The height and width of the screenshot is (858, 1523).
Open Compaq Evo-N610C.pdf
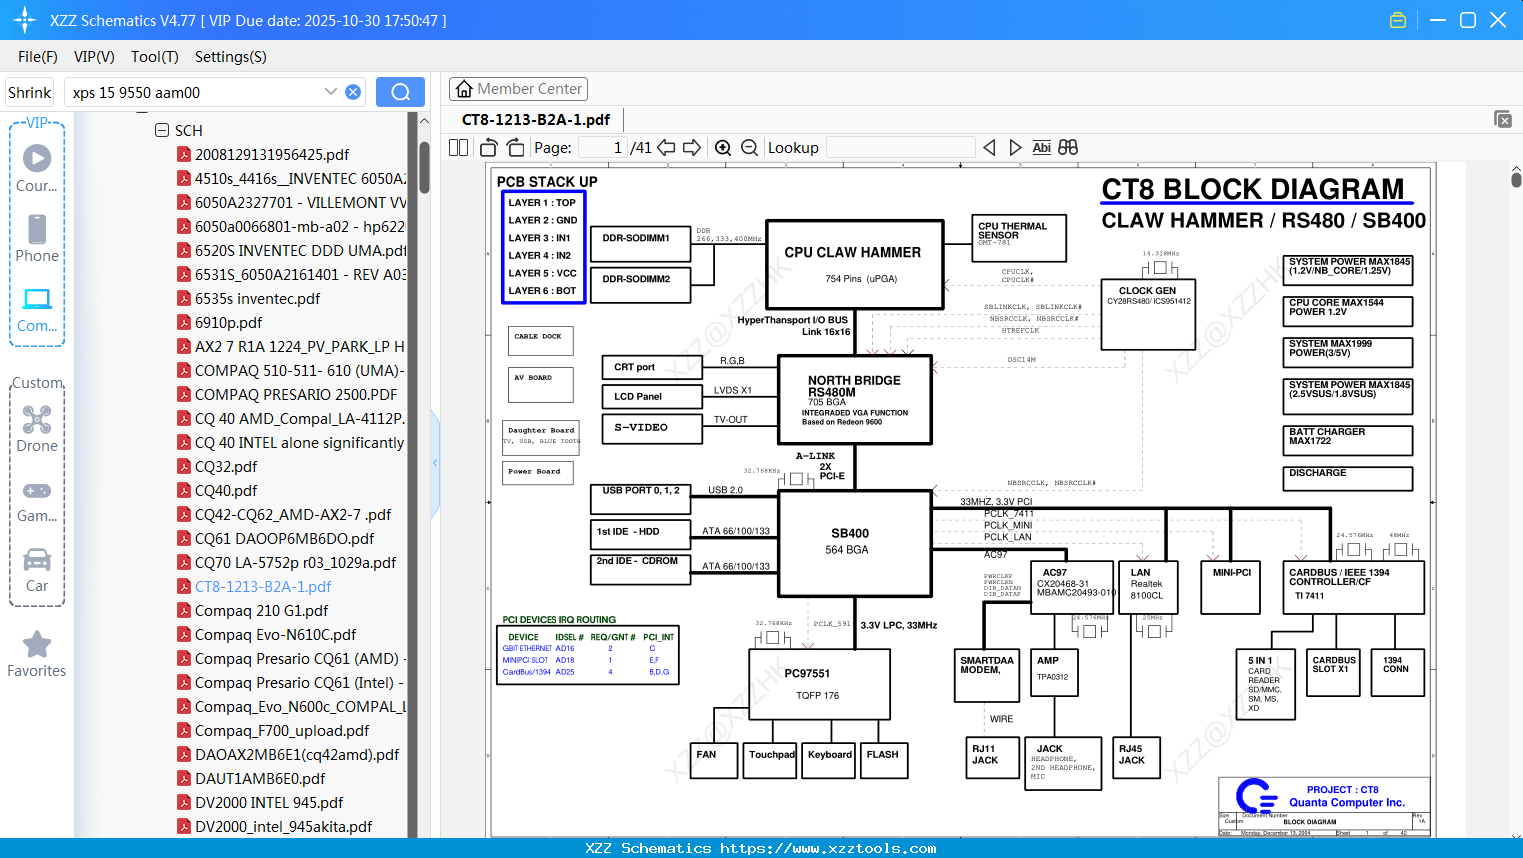pos(275,635)
